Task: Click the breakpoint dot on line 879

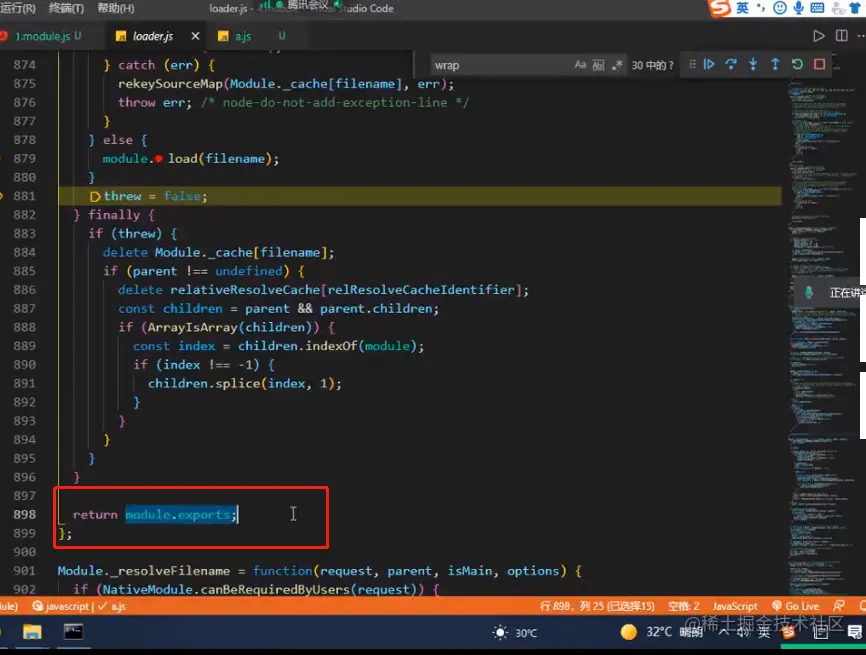Action: 159,159
